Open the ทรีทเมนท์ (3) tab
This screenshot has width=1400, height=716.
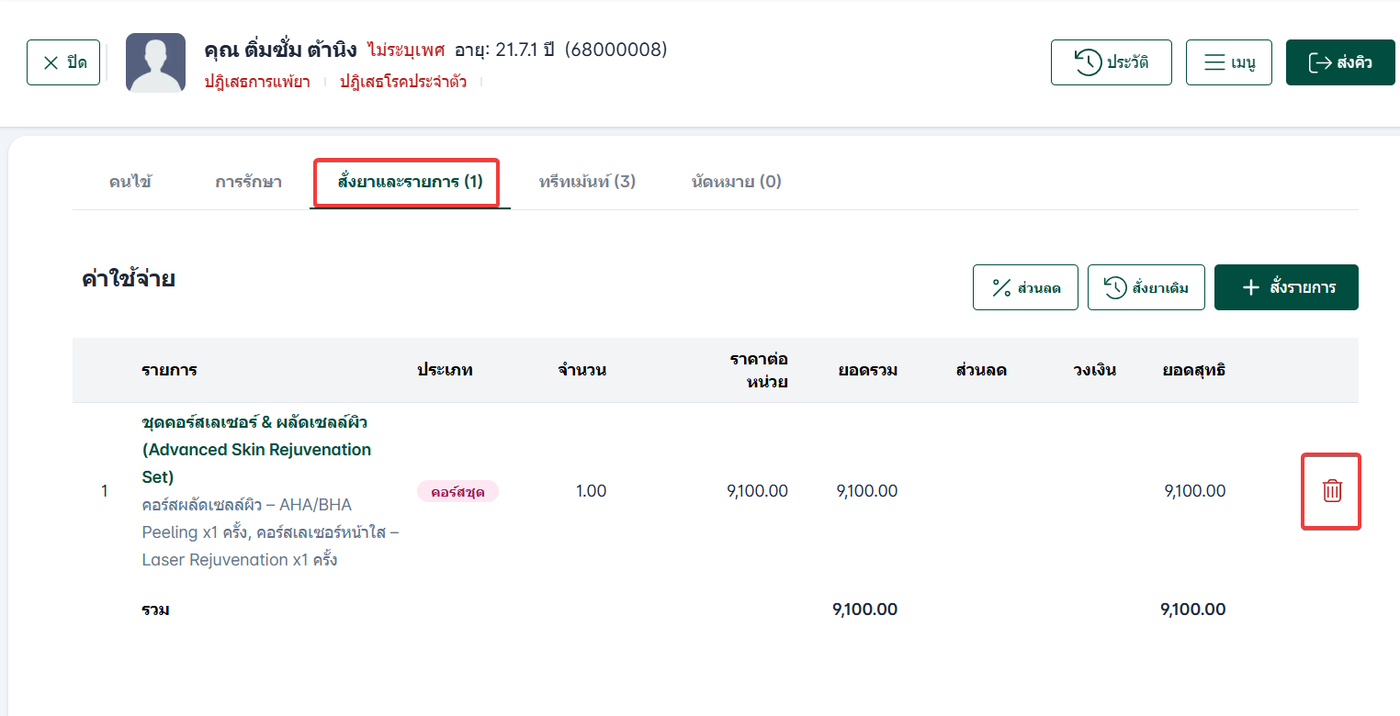point(587,182)
